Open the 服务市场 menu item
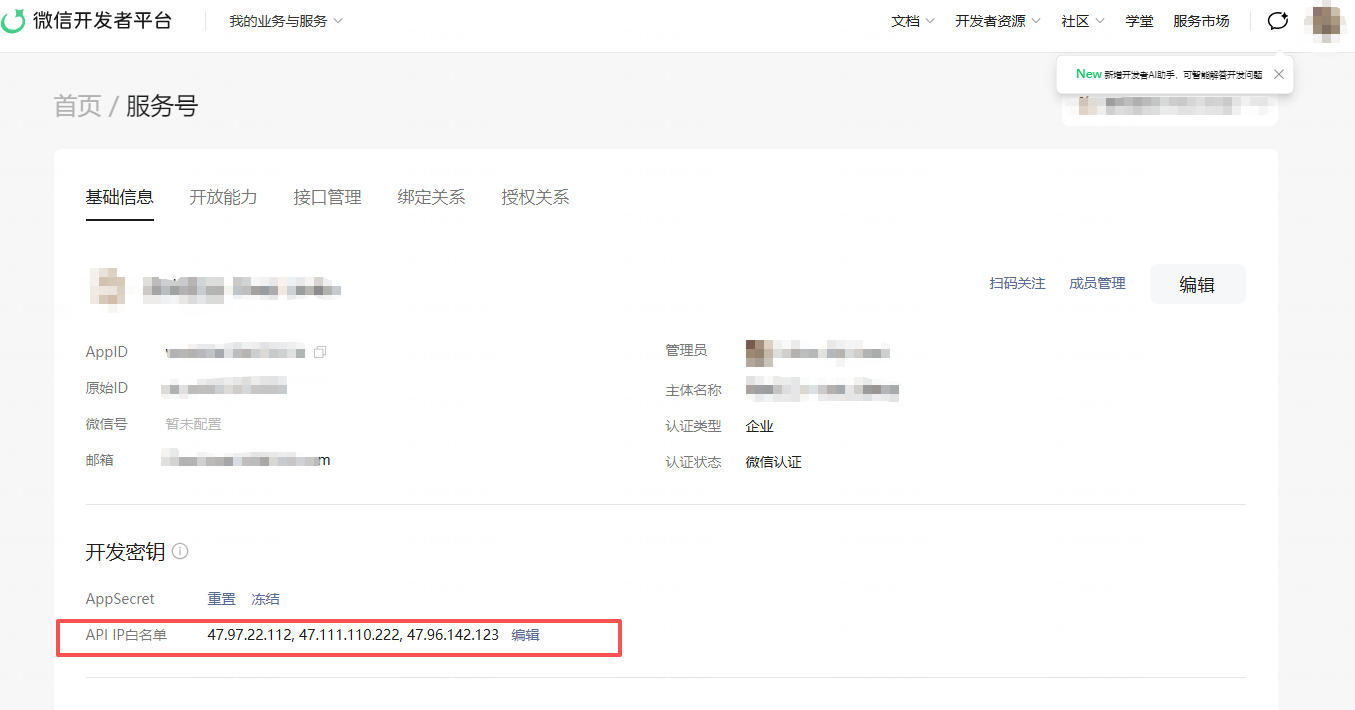 (1201, 21)
